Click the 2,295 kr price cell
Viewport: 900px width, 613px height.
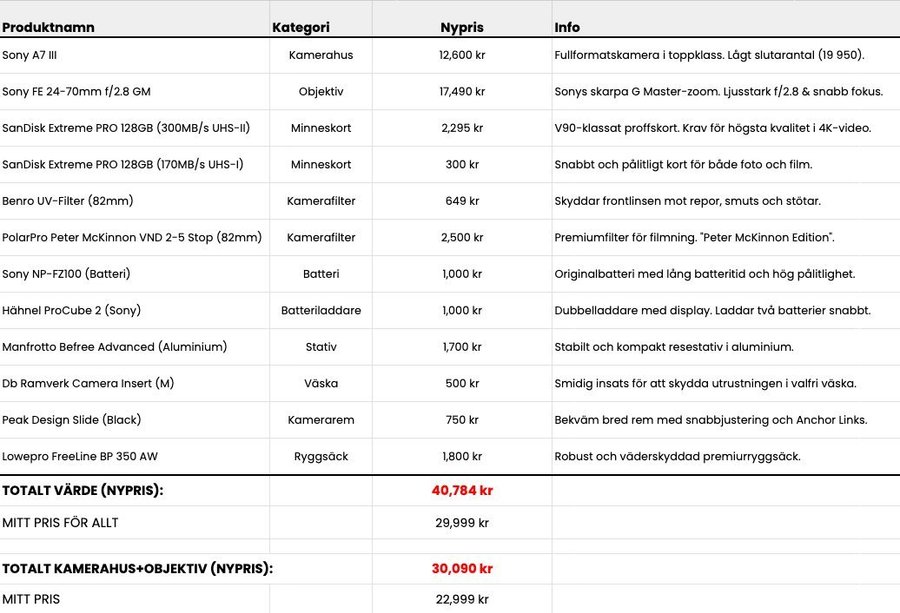pyautogui.click(x=461, y=128)
